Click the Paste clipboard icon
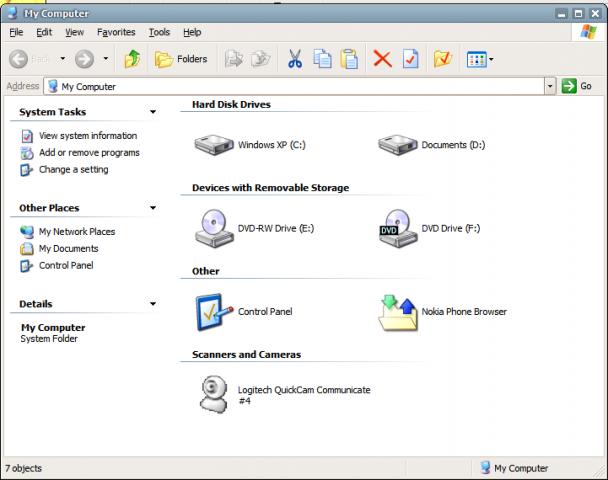Screen dimensions: 608x480 click(349, 59)
